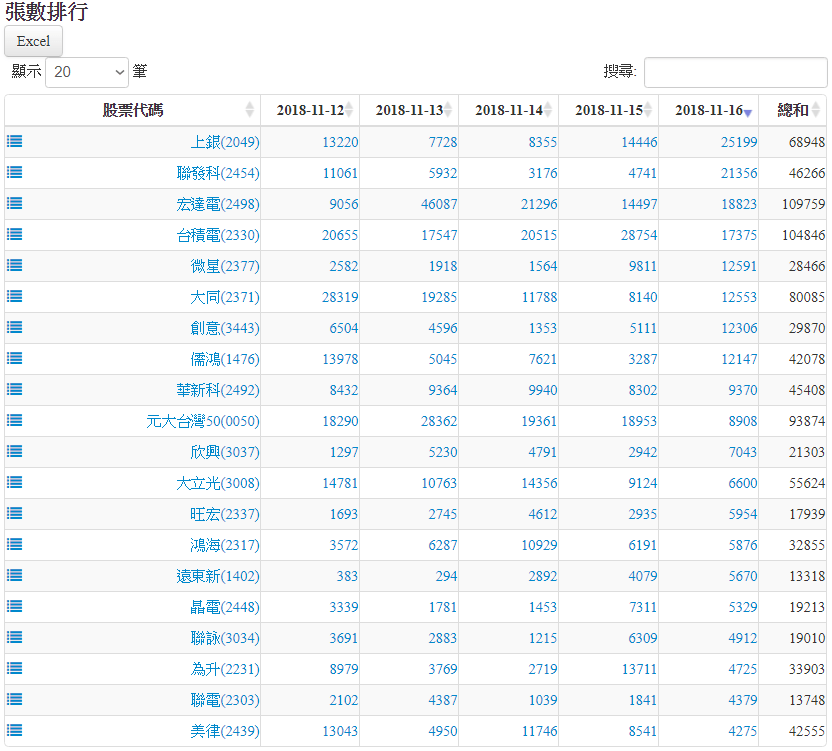
Task: Sort by the 2018-11-14 column header
Action: [x=508, y=110]
